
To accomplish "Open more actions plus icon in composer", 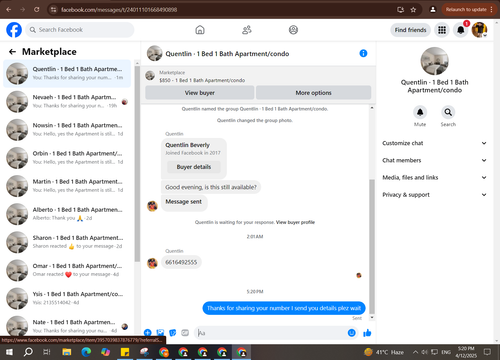I will 148,332.
